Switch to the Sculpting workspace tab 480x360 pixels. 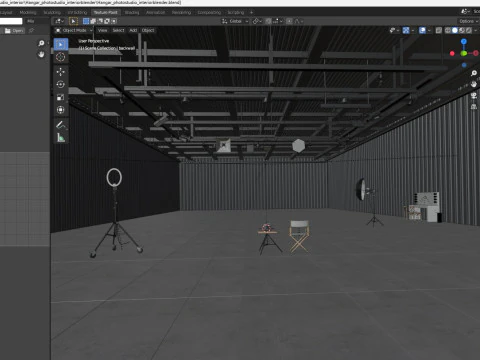pos(52,12)
